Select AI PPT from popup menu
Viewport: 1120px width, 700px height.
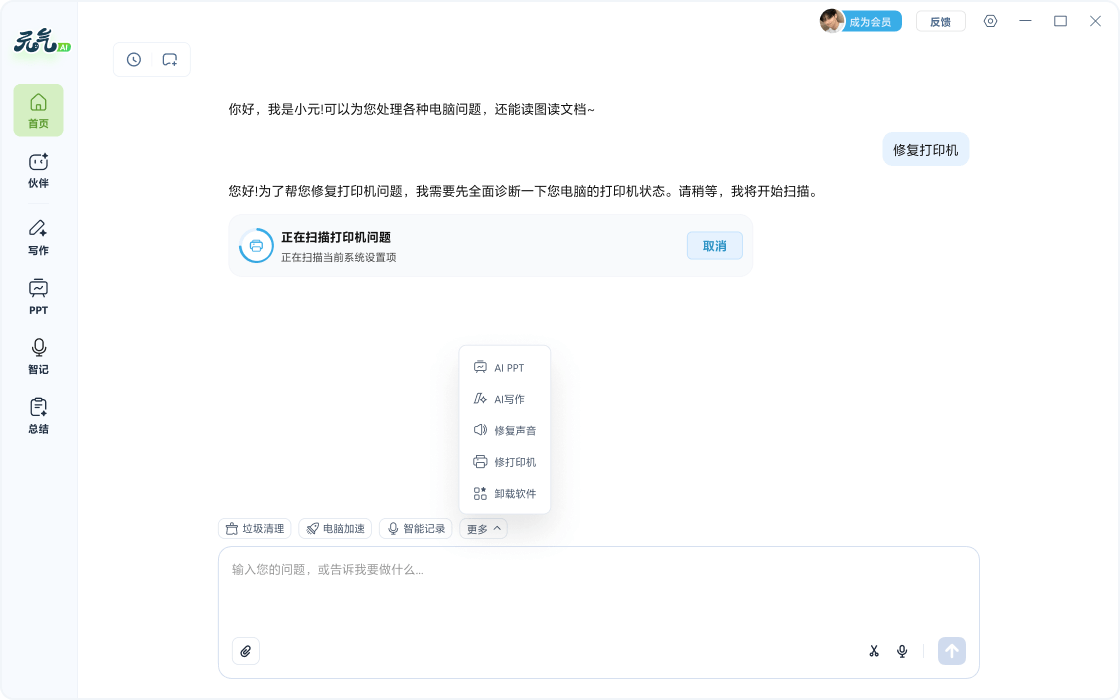point(505,368)
